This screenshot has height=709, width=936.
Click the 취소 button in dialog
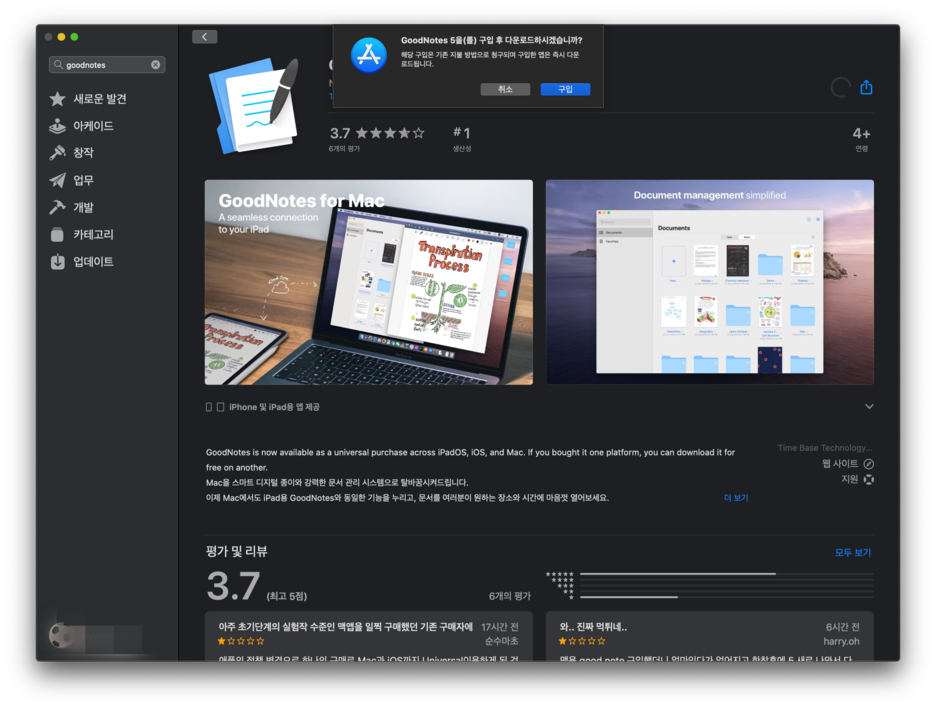pyautogui.click(x=505, y=89)
